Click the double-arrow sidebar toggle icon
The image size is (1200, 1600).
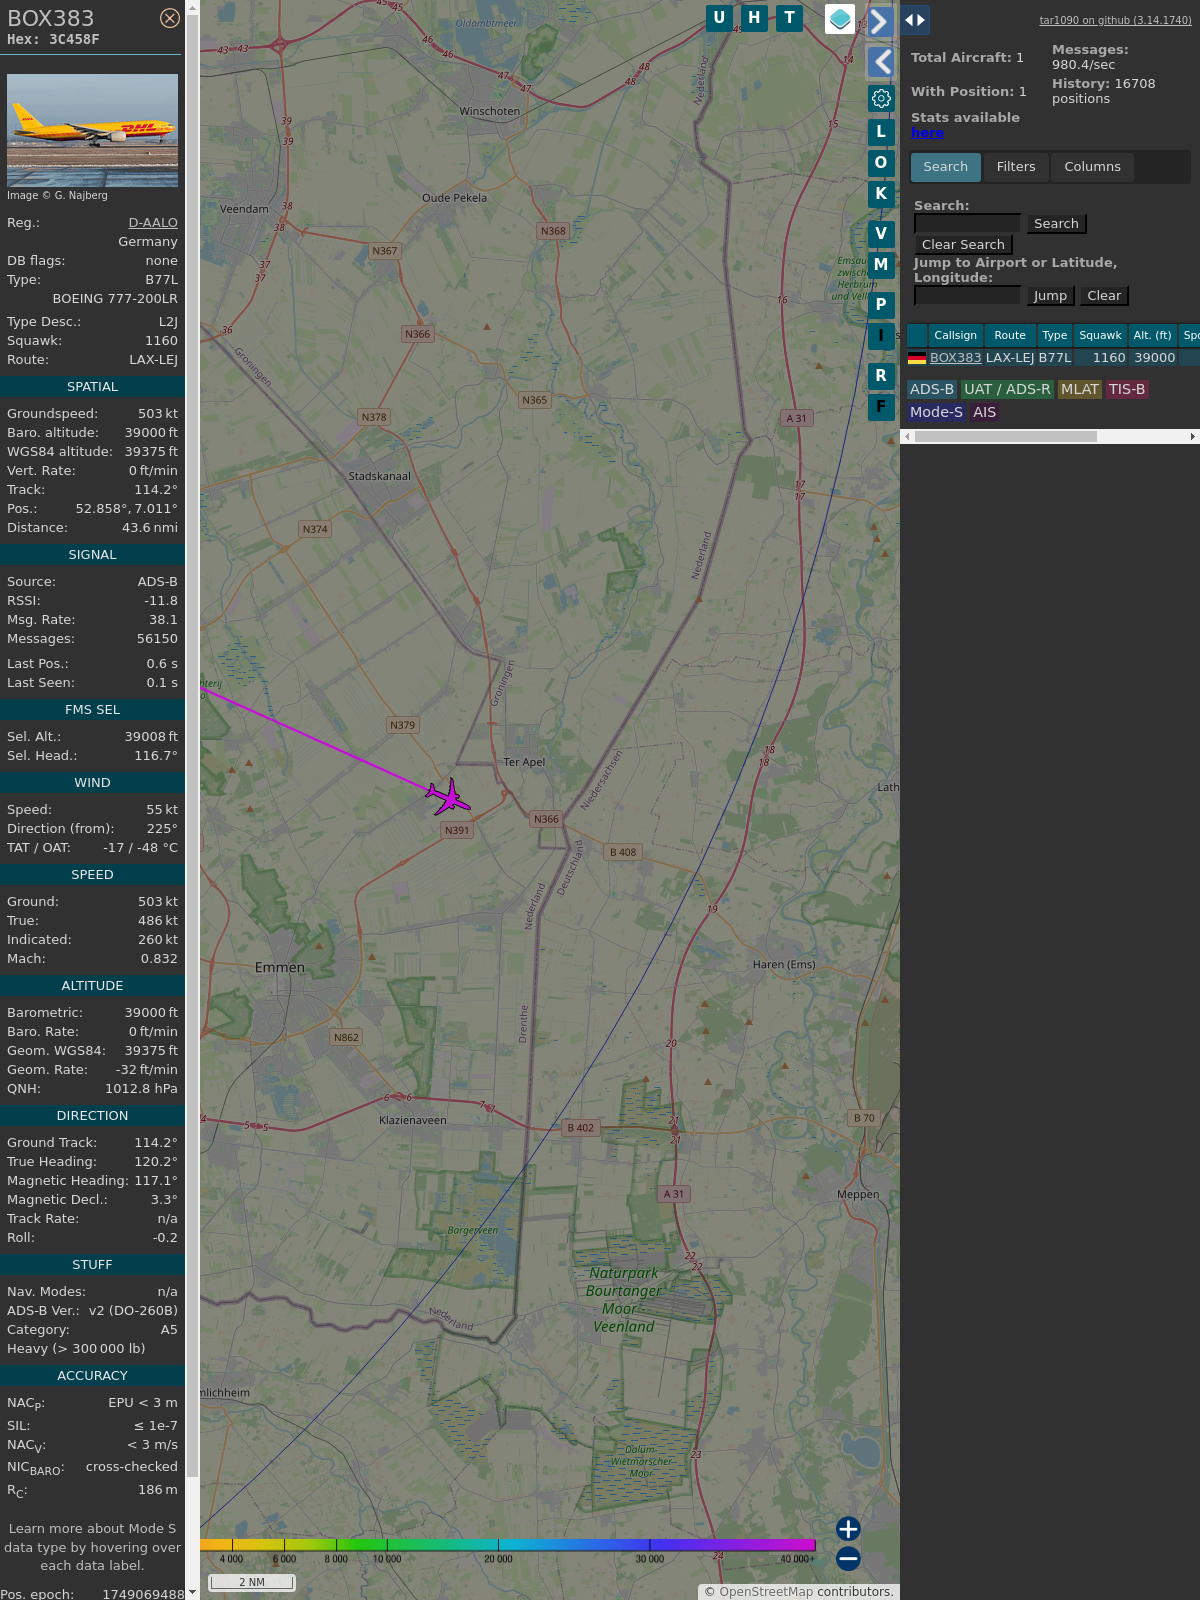[915, 20]
